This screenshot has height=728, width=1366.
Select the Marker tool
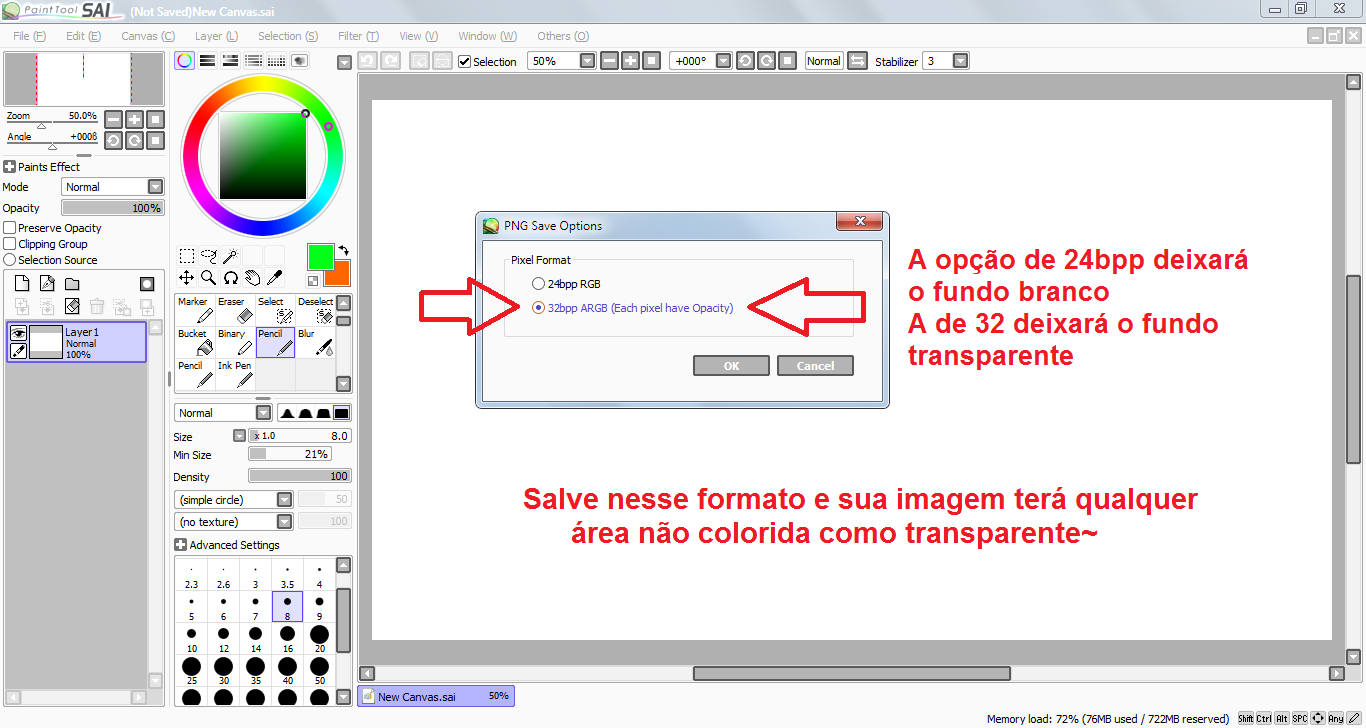coord(195,310)
